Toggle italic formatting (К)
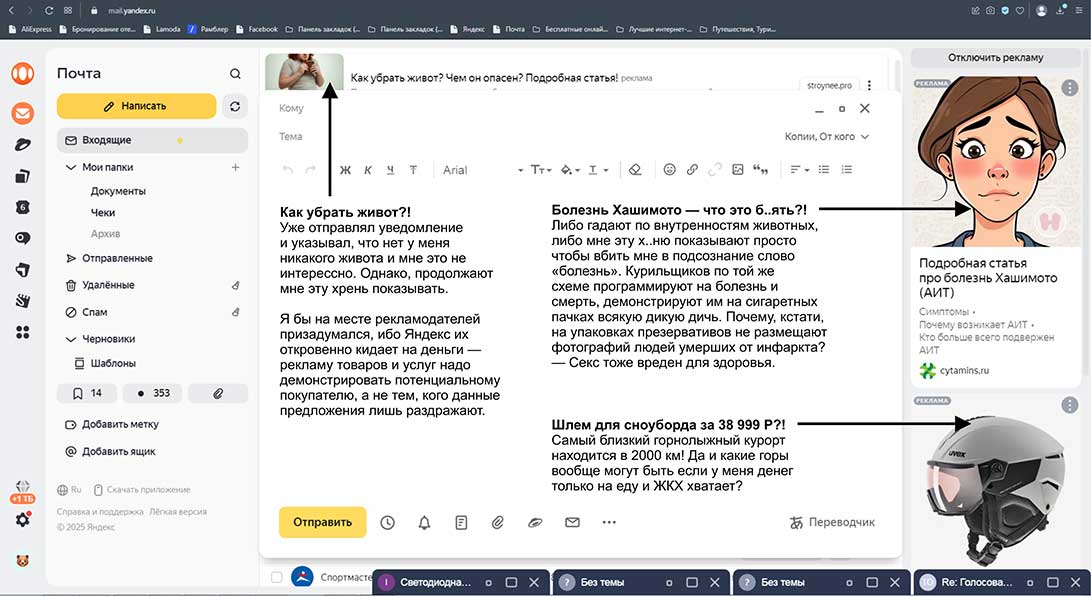Viewport: 1091px width, 596px height. coord(368,170)
